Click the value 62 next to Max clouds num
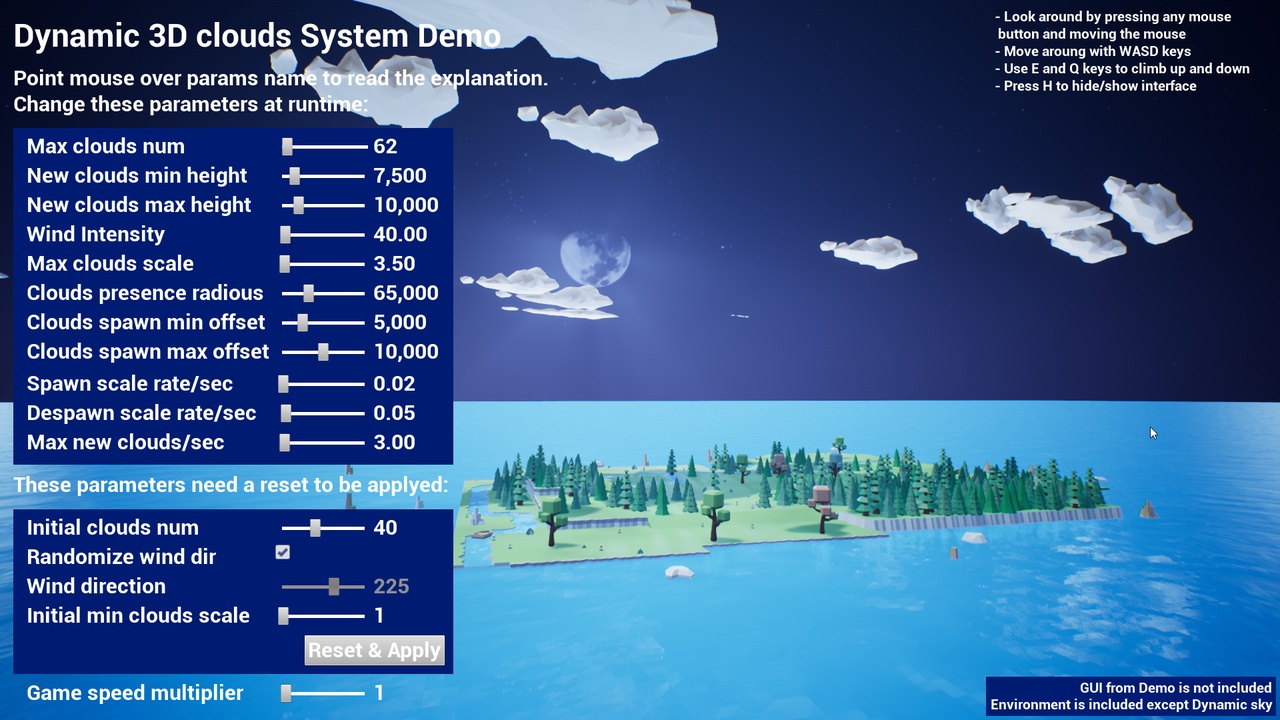1280x720 pixels. pyautogui.click(x=385, y=146)
